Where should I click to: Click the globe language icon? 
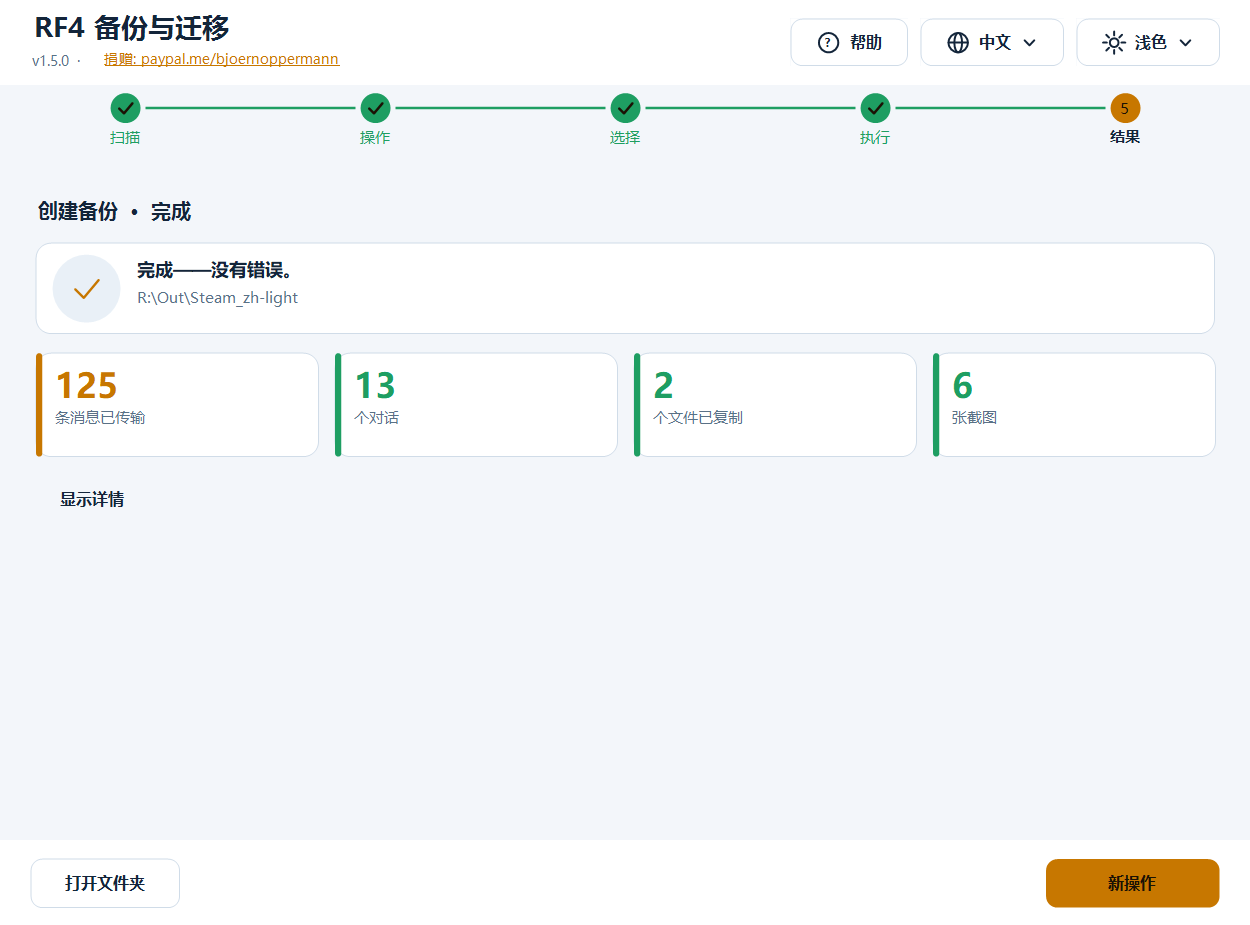[958, 42]
